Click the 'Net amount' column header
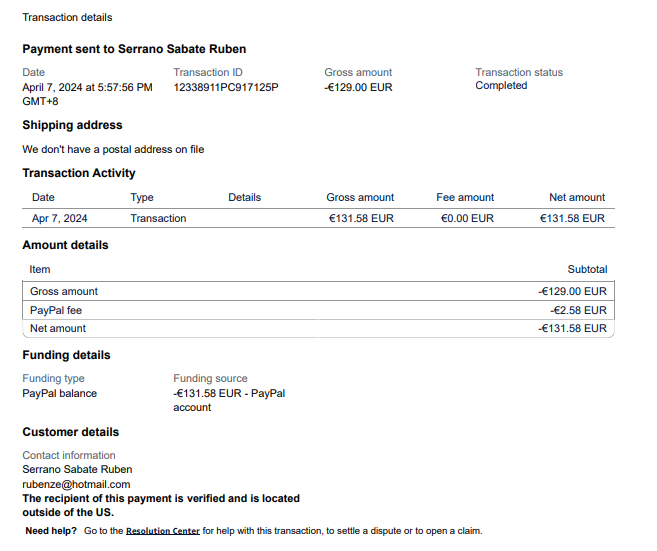 pyautogui.click(x=577, y=197)
